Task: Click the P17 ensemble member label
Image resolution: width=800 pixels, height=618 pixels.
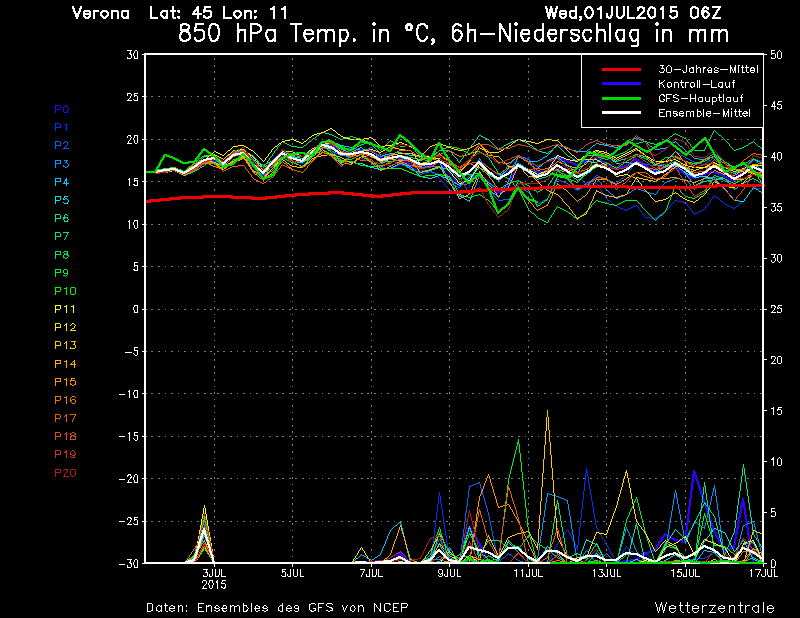Action: tap(64, 418)
